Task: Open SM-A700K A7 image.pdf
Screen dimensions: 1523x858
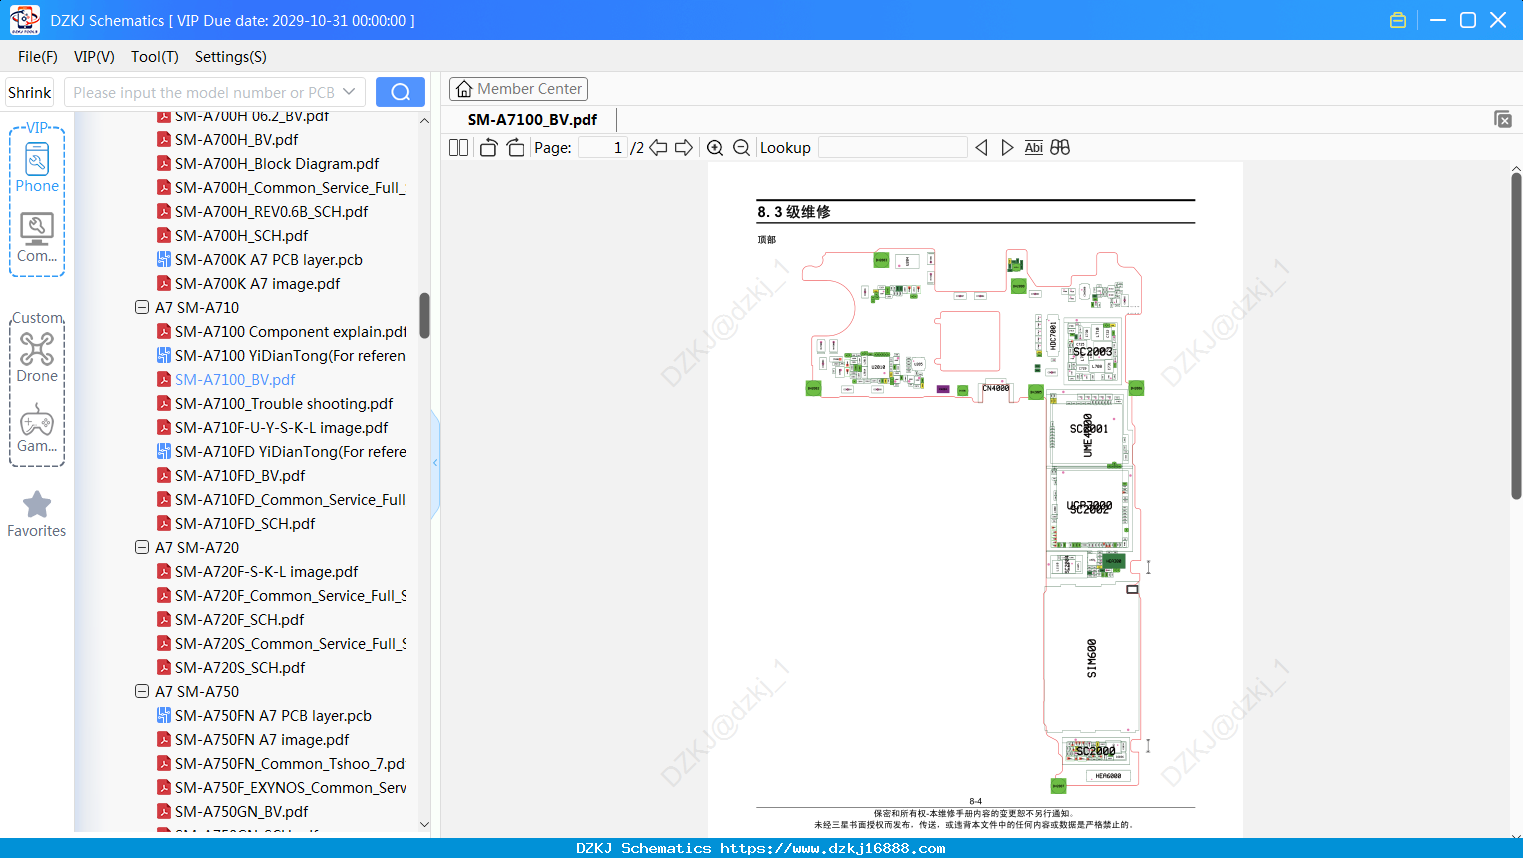Action: coord(257,284)
